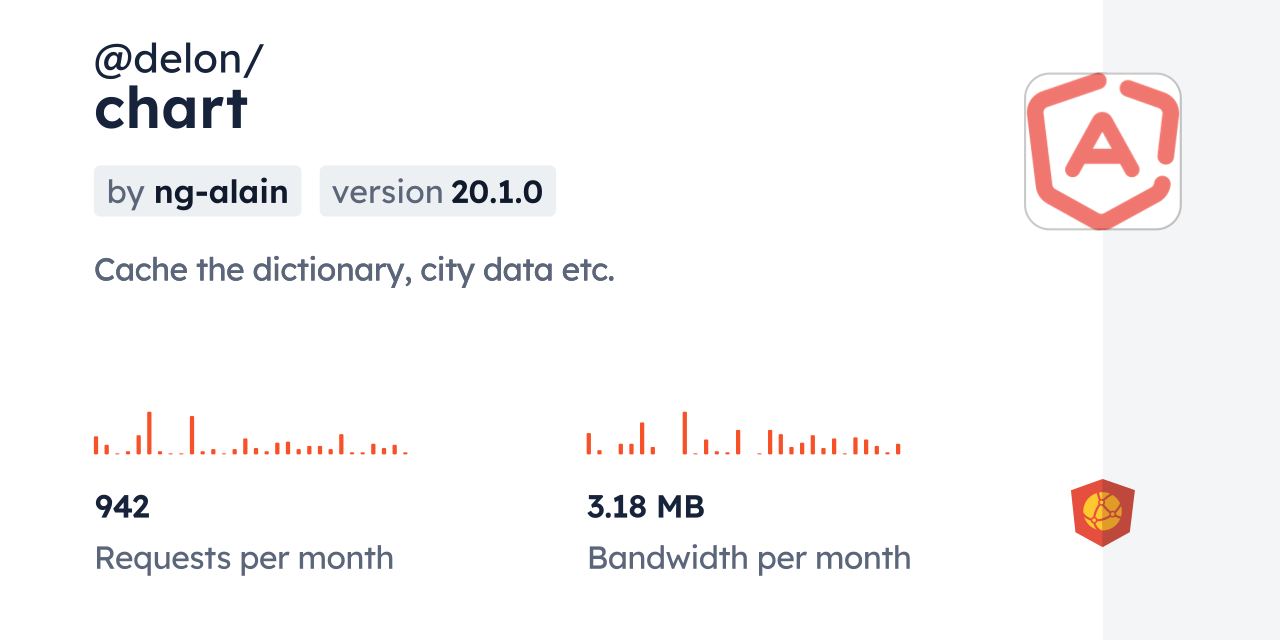Click the "ng-alain" author name text
Viewport: 1280px width, 640px height.
tap(221, 191)
